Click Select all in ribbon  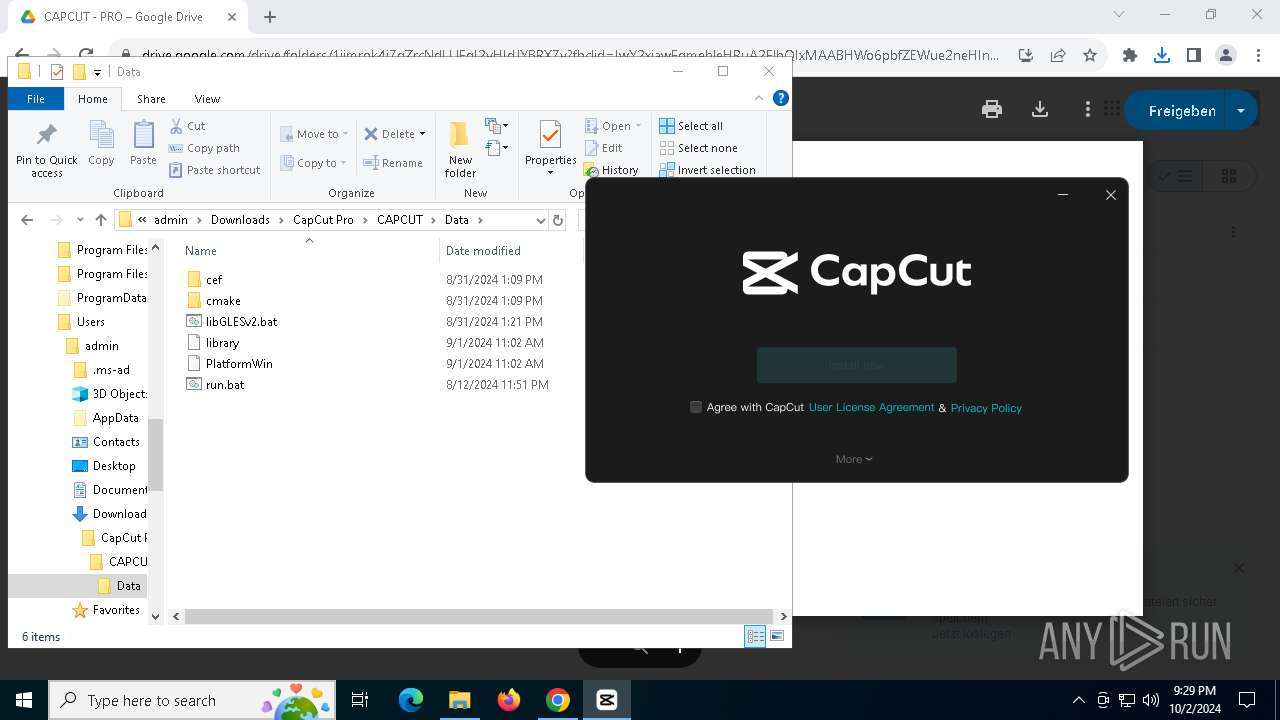[x=691, y=126]
